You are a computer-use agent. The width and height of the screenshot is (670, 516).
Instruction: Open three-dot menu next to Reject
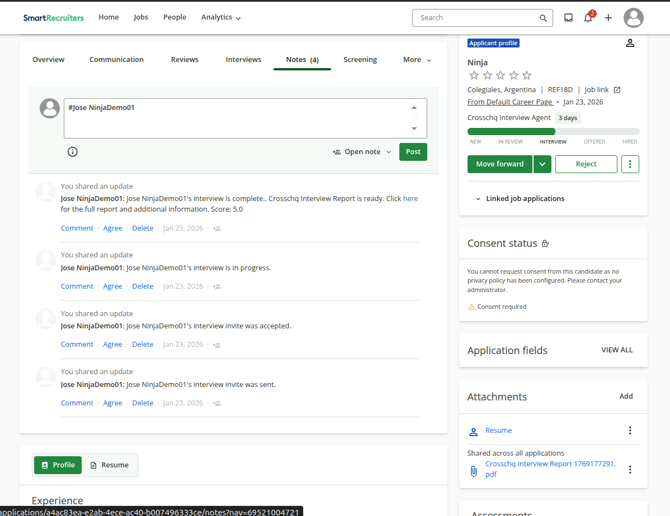(630, 164)
